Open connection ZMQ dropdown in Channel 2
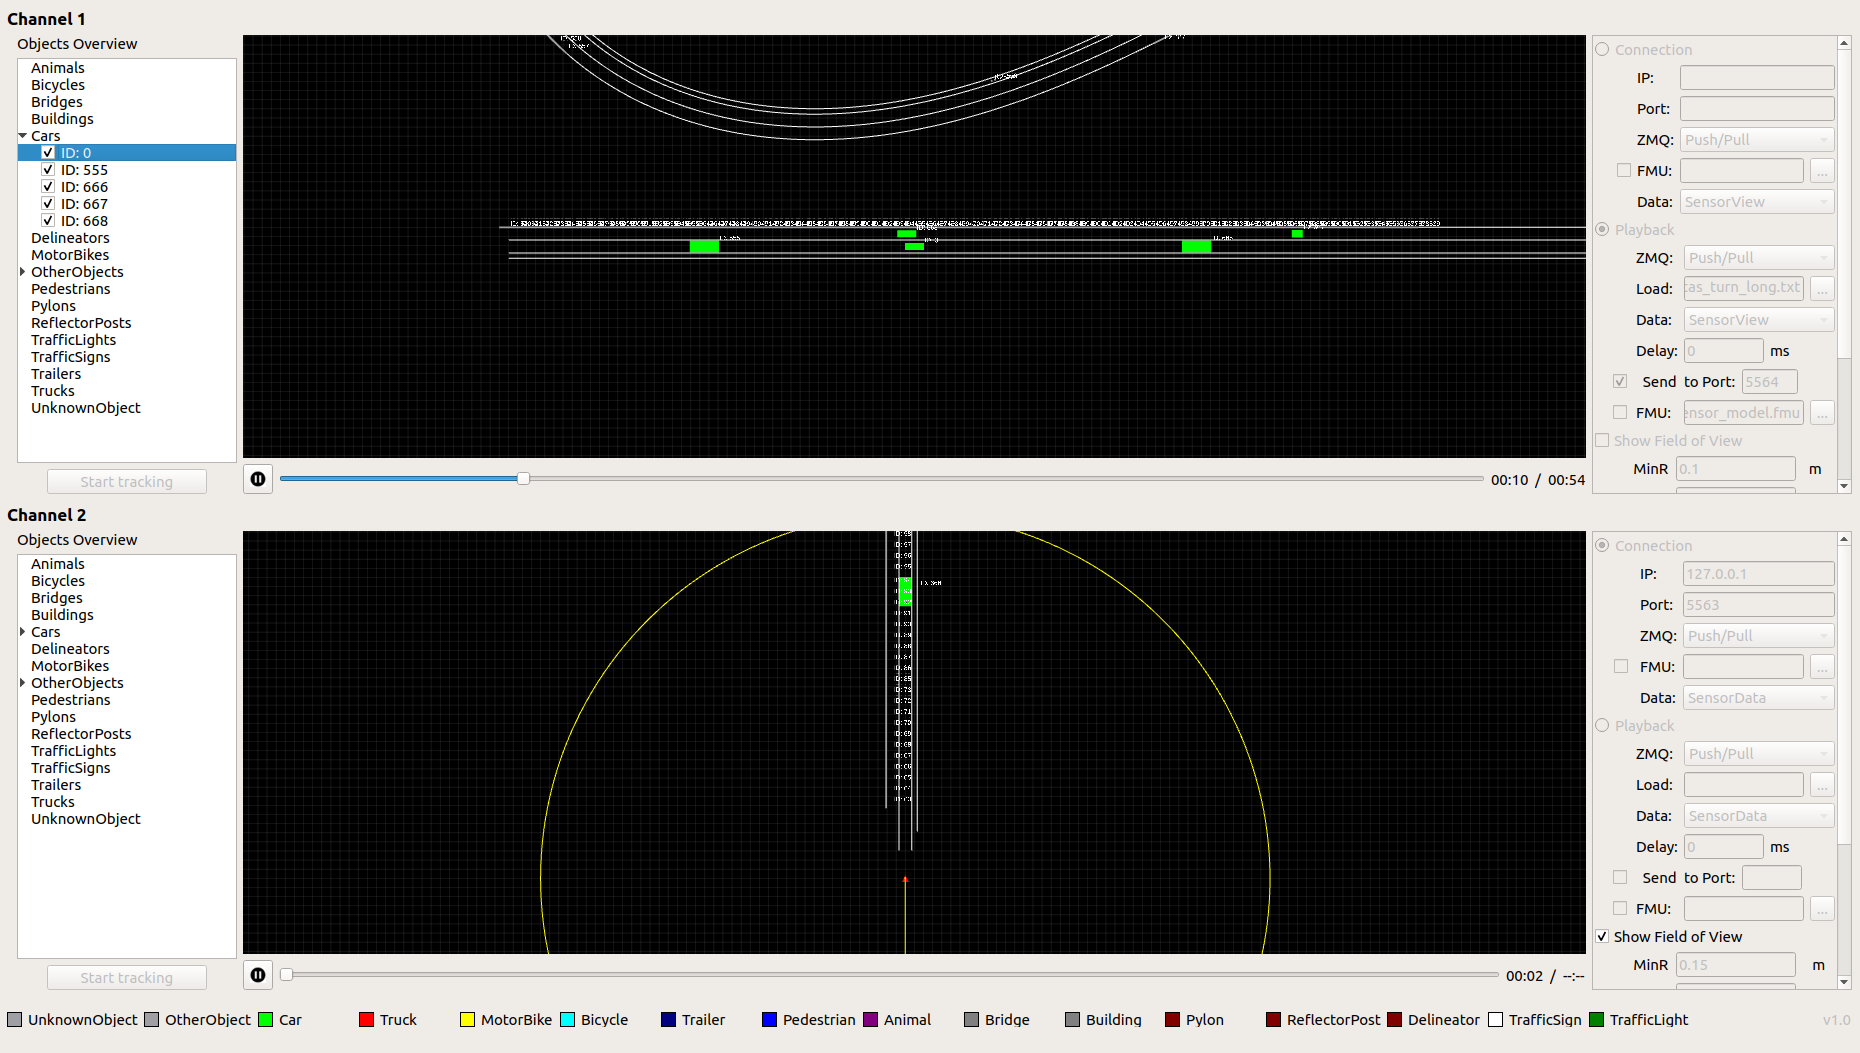The height and width of the screenshot is (1053, 1860). pos(1759,636)
